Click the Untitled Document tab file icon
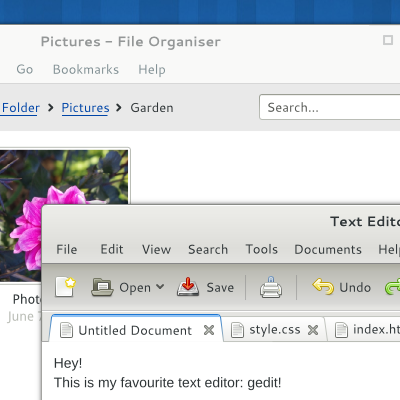 (66, 330)
